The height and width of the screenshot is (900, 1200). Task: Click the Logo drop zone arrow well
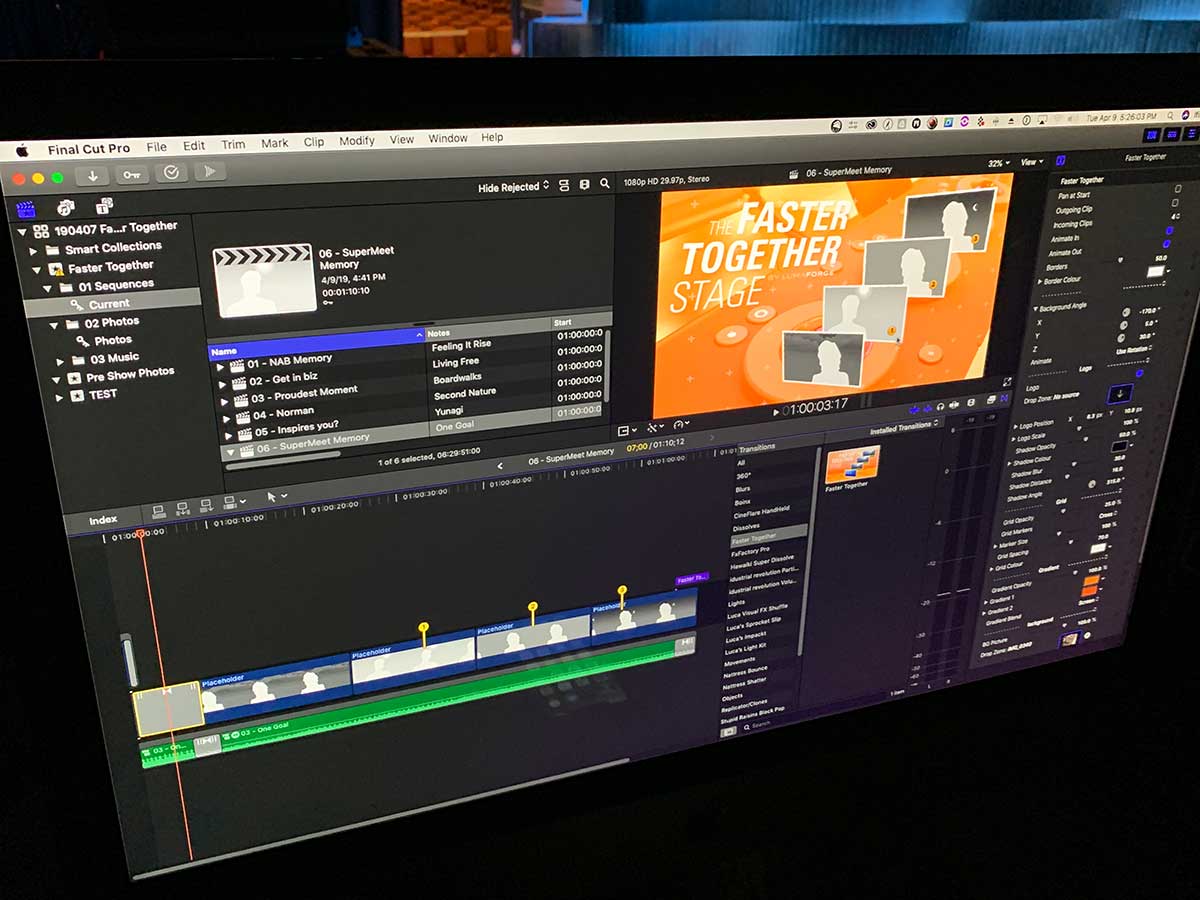(1121, 393)
